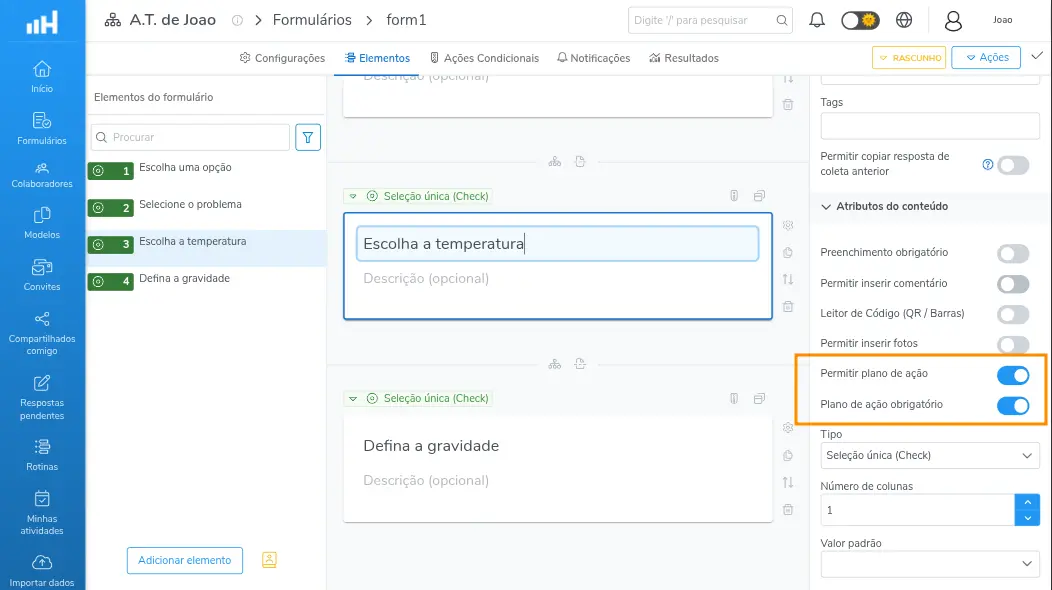1052x590 pixels.
Task: Open the RASCUNHO status dropdown
Action: click(909, 58)
